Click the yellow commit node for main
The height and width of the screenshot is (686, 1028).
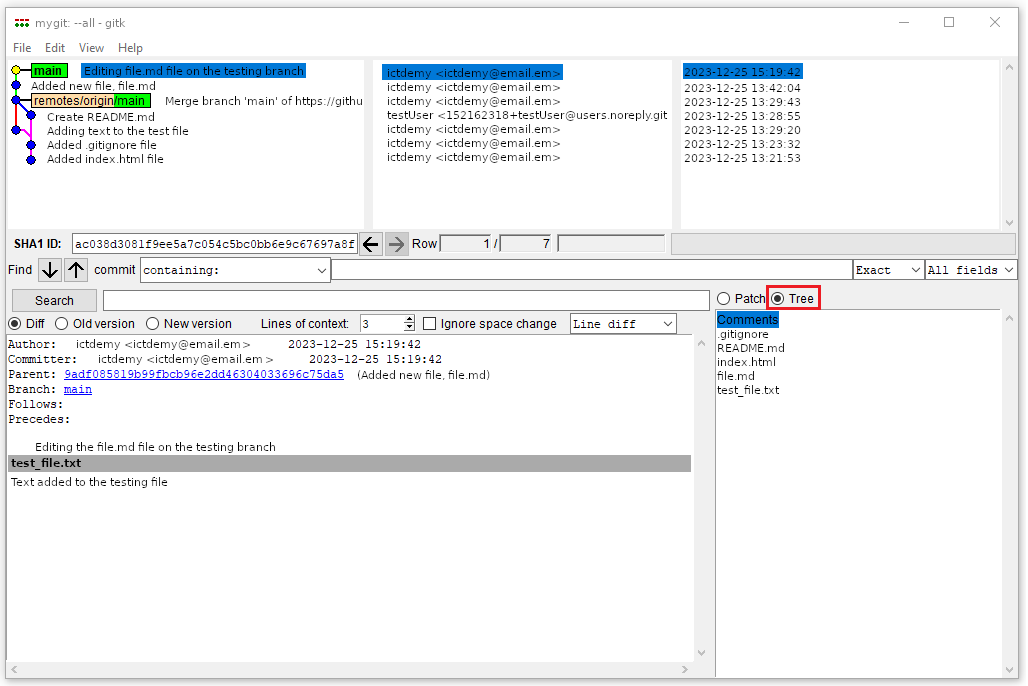point(16,71)
